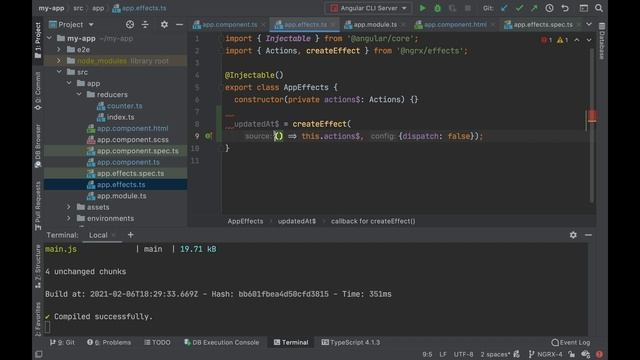The image size is (640, 360).
Task: Commit changes with the green checkmark icon
Action: click(519, 8)
